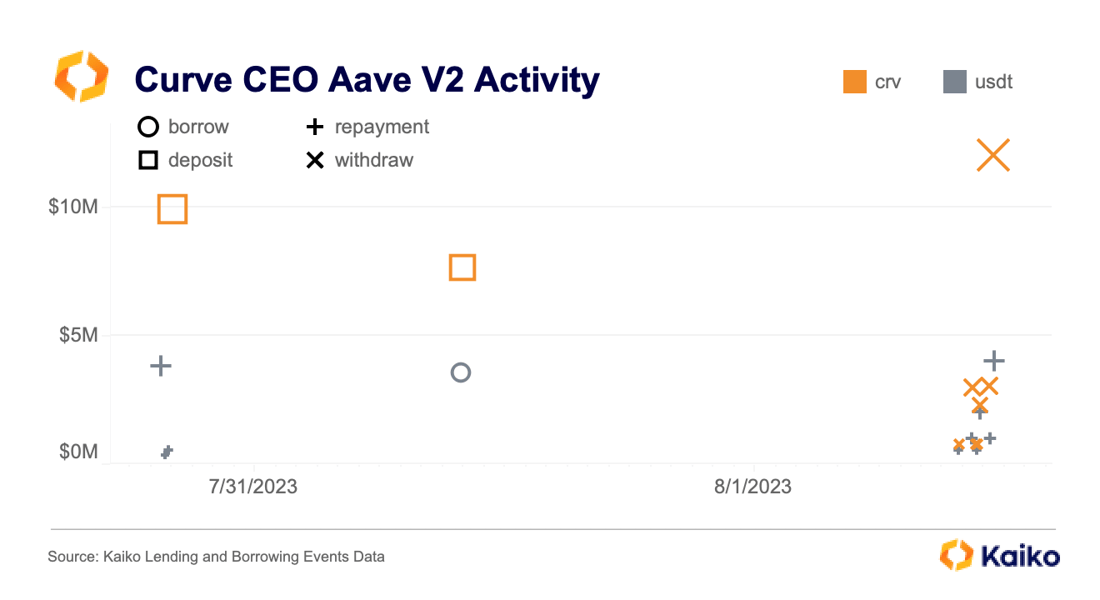Click the deposit square legend marker

click(148, 161)
